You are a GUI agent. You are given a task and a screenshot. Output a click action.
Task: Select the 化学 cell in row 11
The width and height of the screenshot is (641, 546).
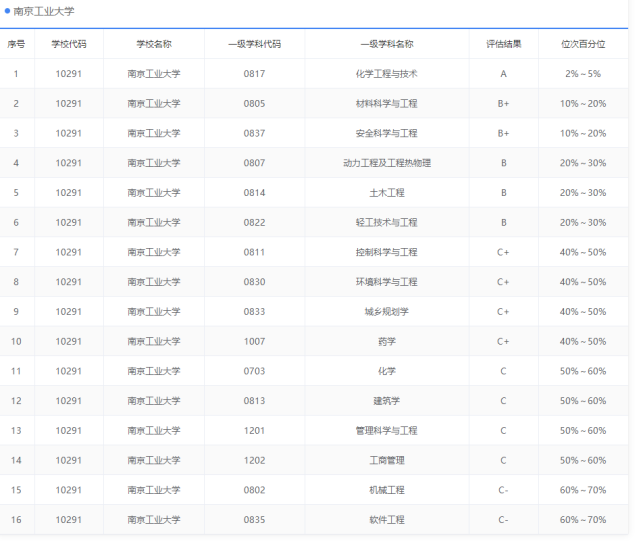pyautogui.click(x=387, y=371)
